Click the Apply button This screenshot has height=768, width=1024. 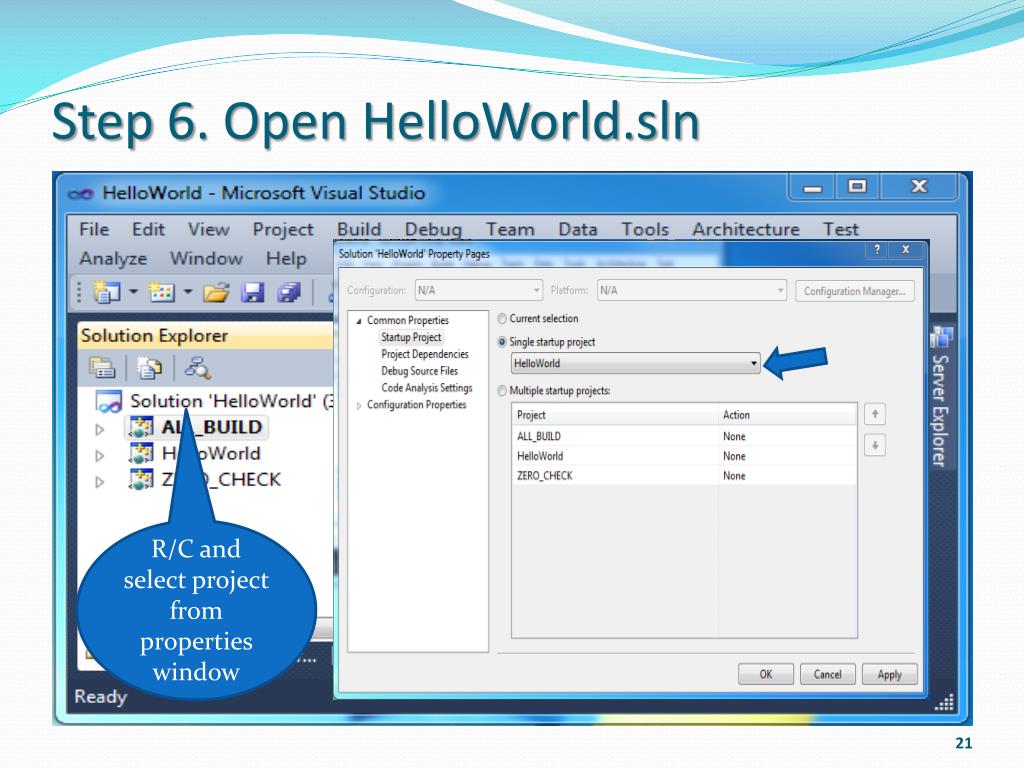click(x=889, y=674)
